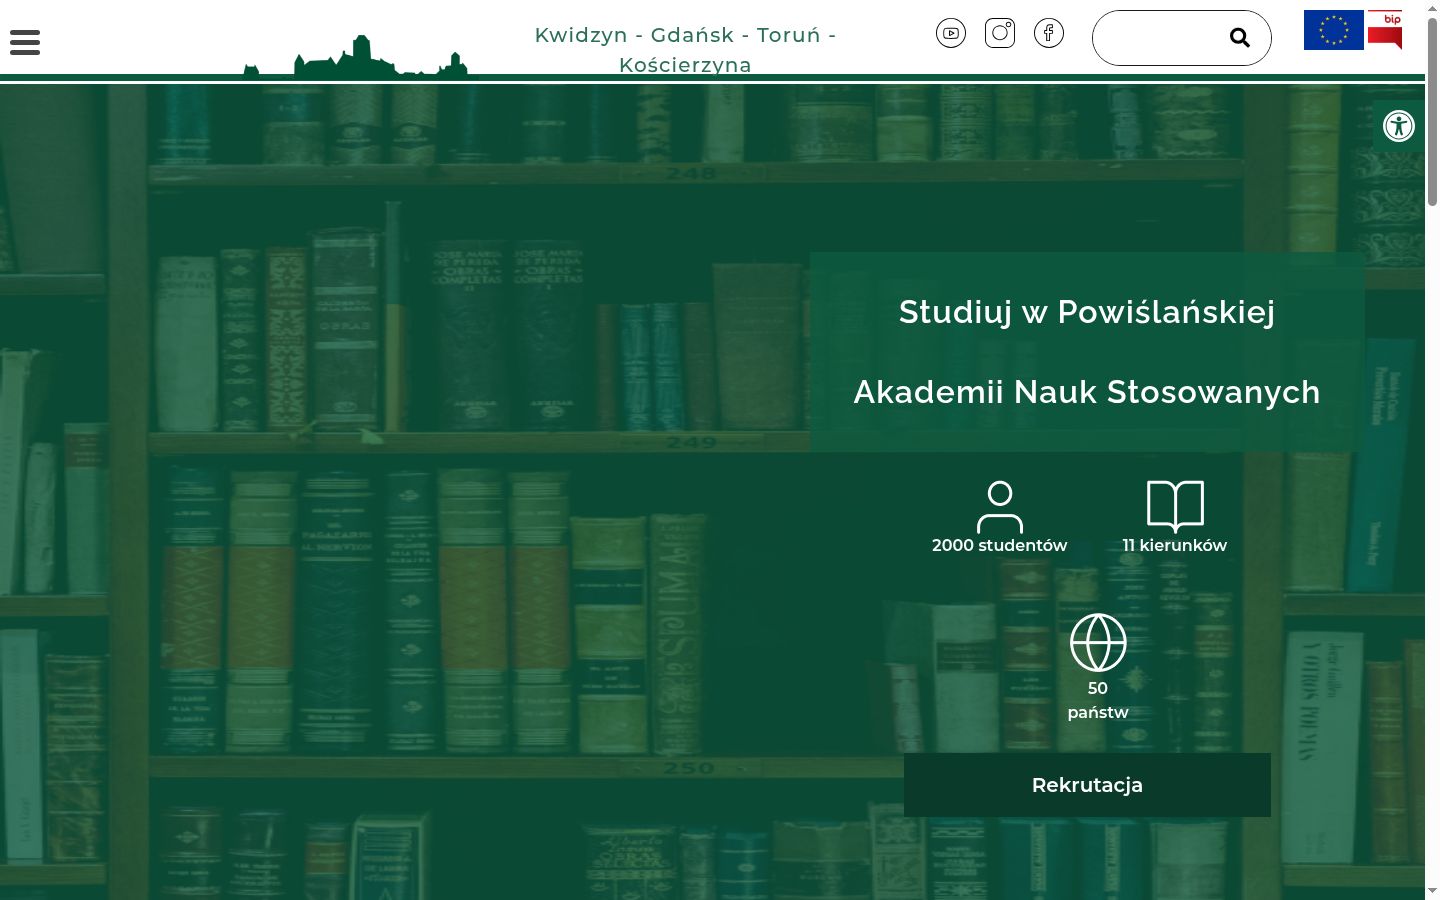Click the student person icon

pos(1000,507)
